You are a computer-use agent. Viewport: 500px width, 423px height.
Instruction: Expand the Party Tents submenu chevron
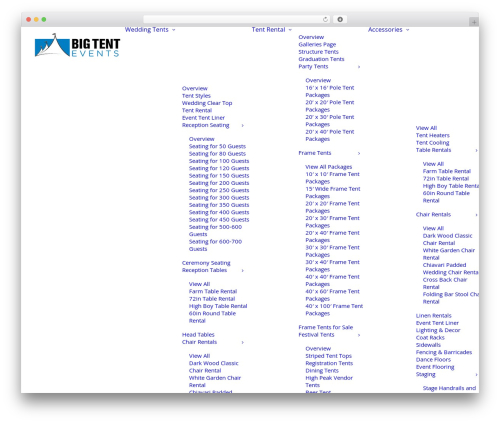359,67
